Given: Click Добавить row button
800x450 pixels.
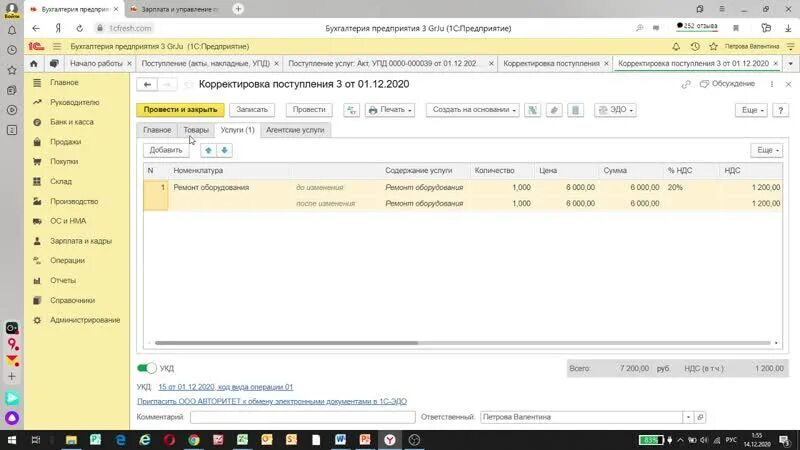Looking at the screenshot, I should pos(166,150).
